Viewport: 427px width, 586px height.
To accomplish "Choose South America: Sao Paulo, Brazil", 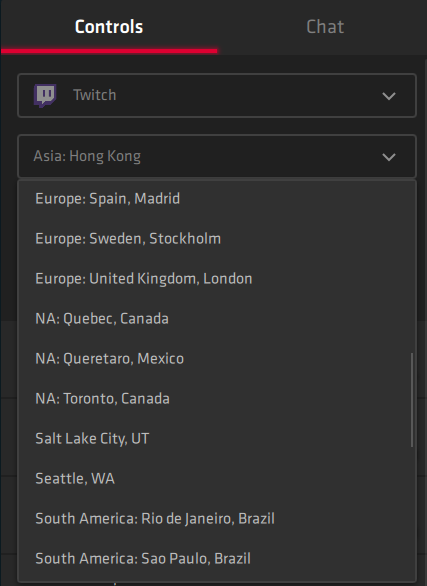I will pos(217,558).
